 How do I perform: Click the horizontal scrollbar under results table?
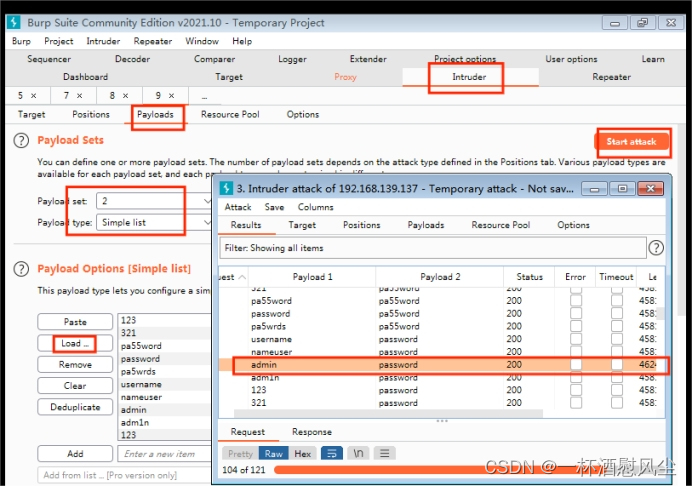(x=388, y=413)
